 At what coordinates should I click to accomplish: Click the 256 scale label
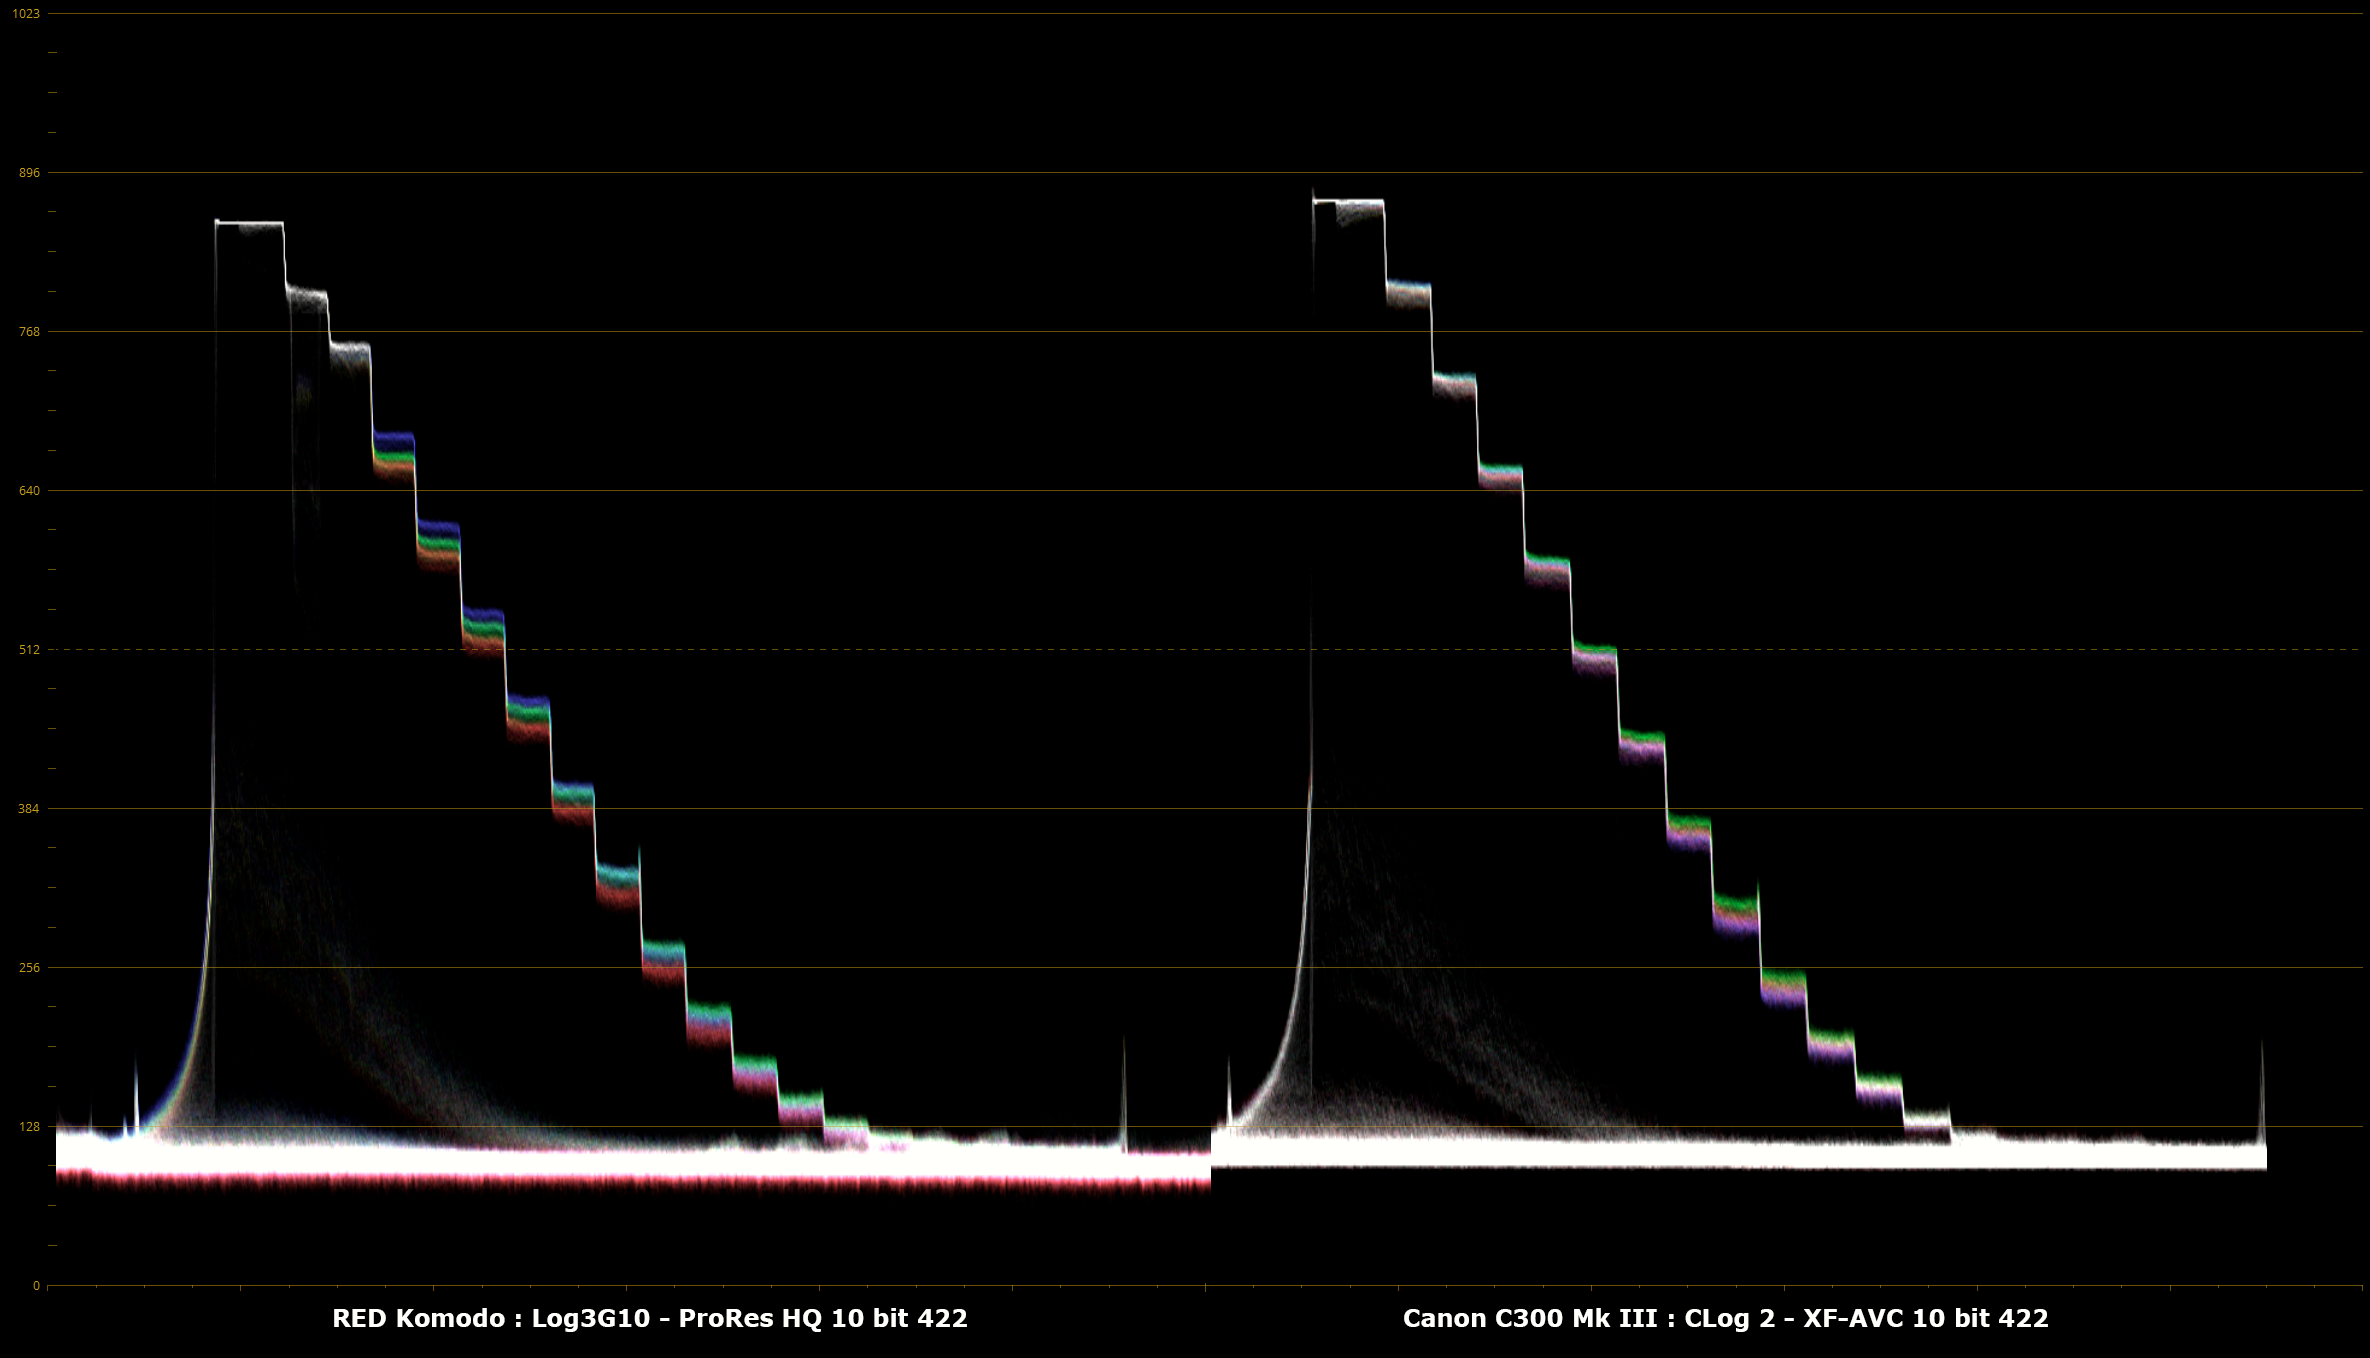(30, 968)
